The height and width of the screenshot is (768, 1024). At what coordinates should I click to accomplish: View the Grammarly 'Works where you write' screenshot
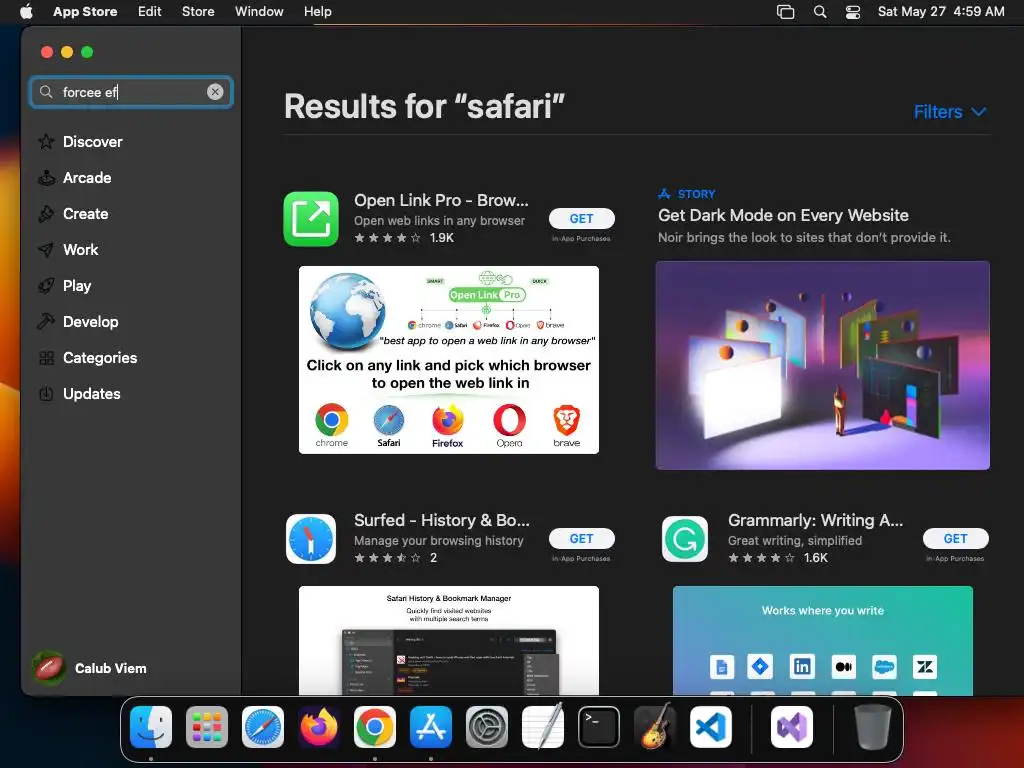click(823, 641)
